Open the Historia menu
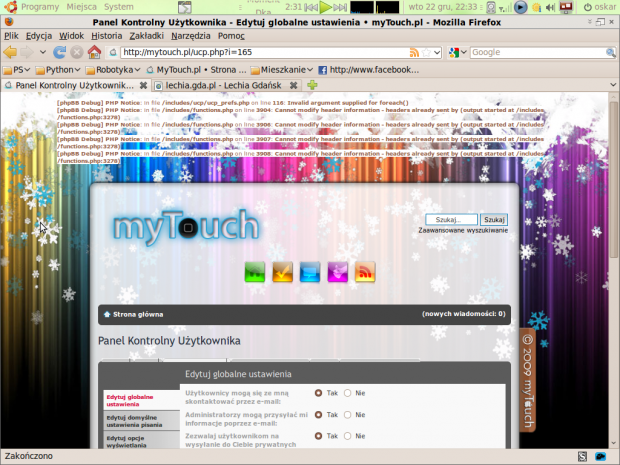 (107, 36)
